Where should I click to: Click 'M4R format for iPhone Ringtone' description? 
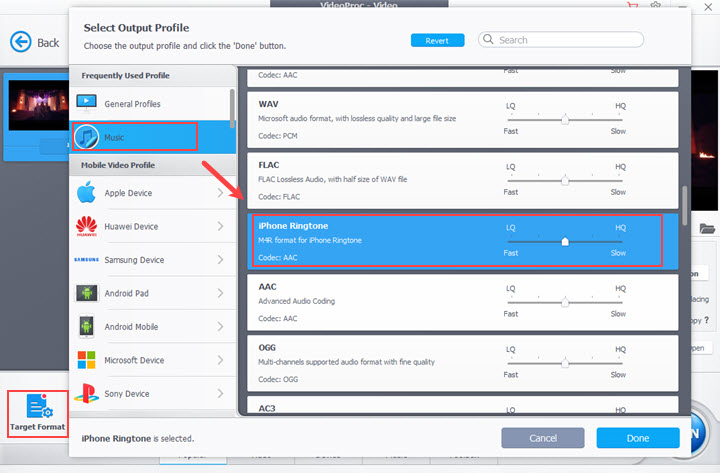[x=310, y=240]
